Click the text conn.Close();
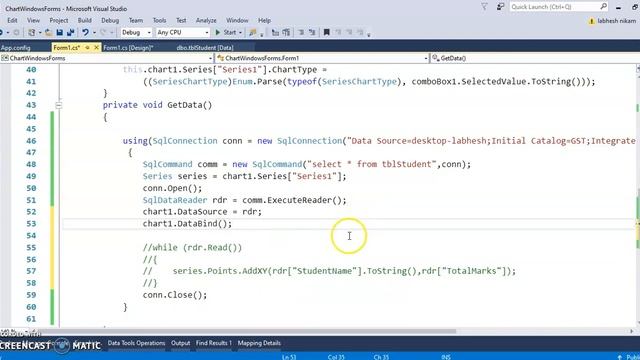Screen dimensions: 640x360 pyautogui.click(x=175, y=295)
